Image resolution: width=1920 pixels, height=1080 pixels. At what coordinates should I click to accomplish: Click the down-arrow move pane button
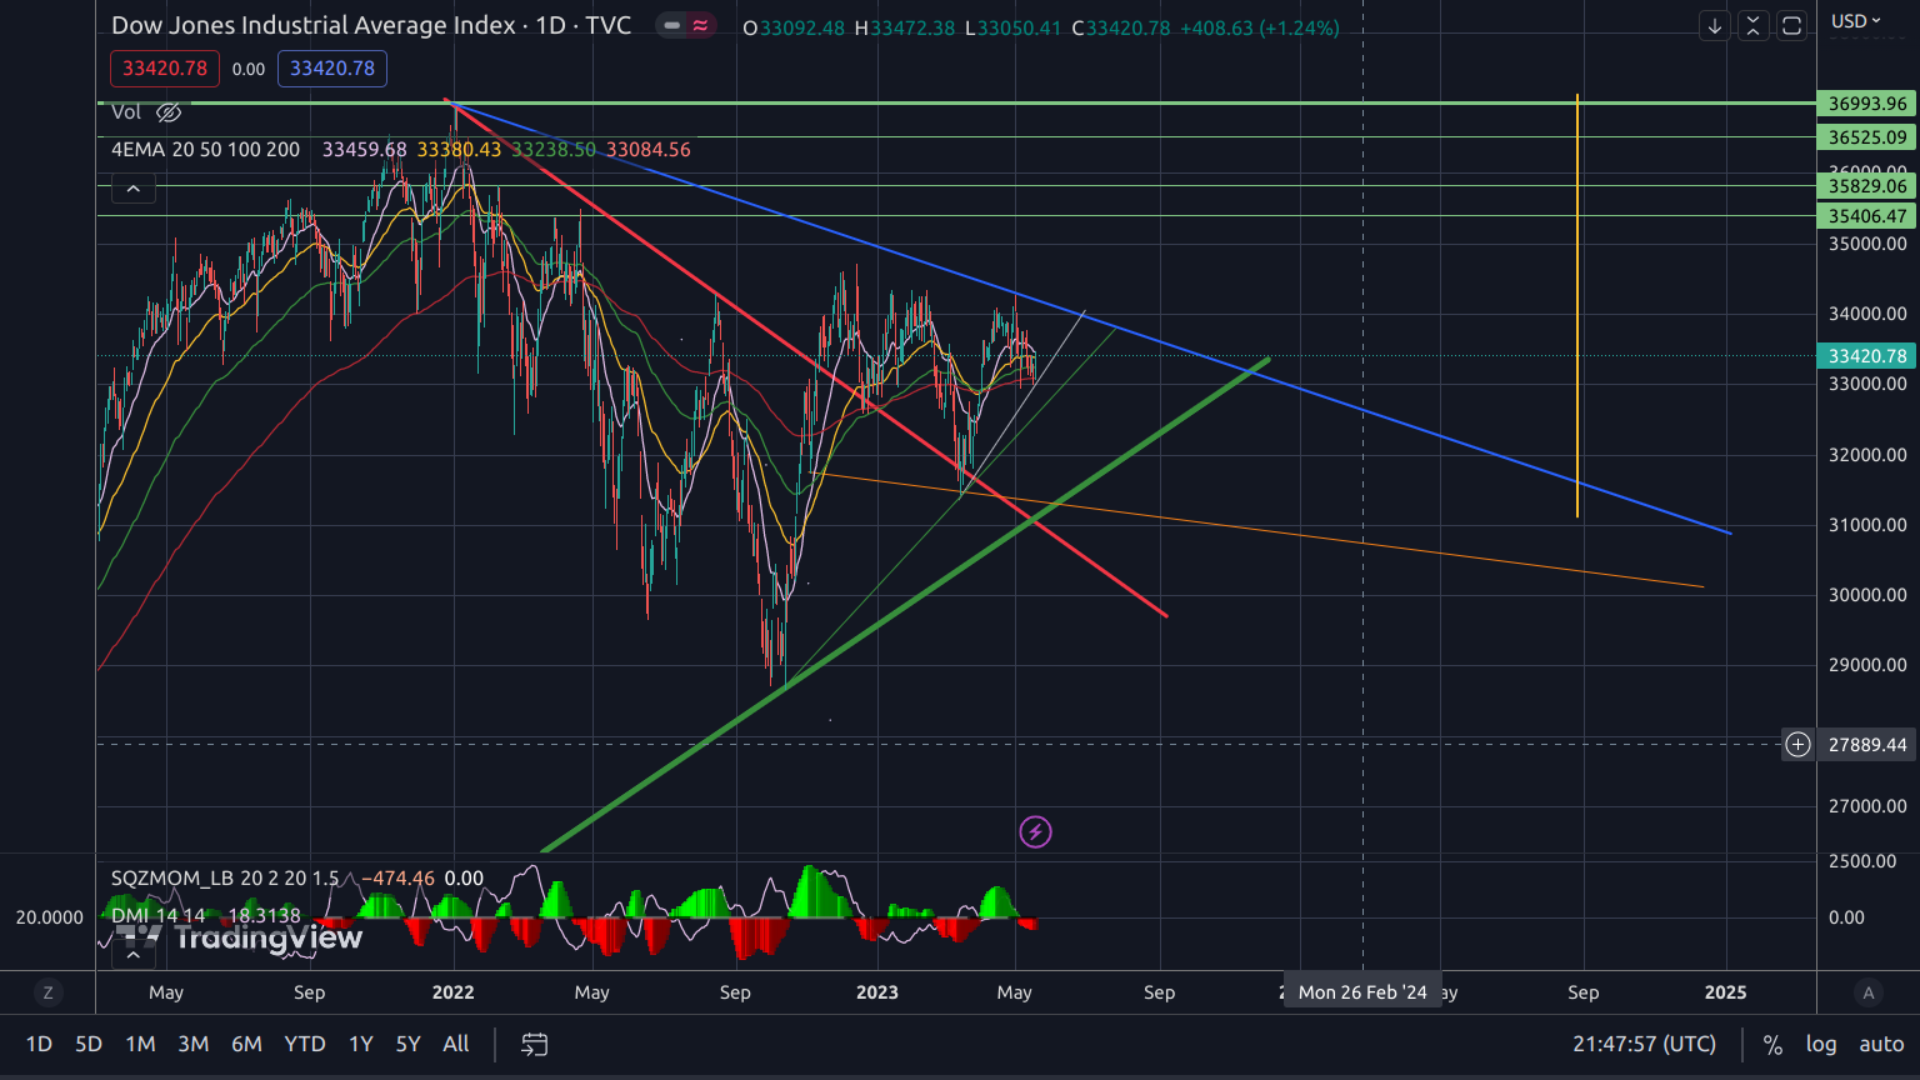coord(1715,26)
